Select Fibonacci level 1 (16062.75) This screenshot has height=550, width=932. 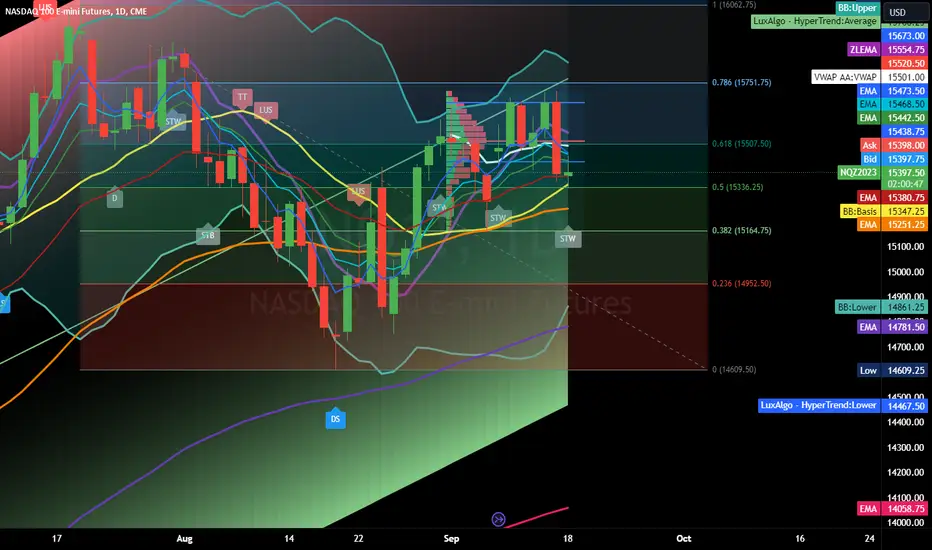(734, 5)
